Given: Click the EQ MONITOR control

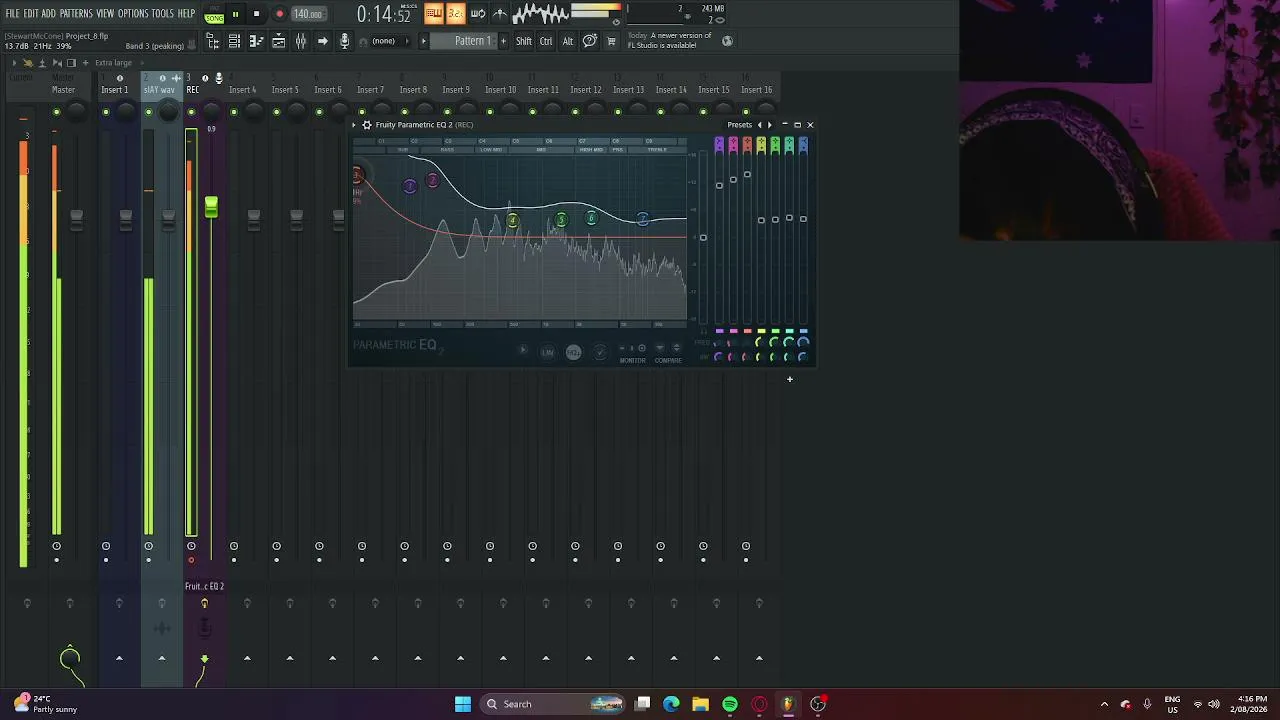Looking at the screenshot, I should [633, 353].
